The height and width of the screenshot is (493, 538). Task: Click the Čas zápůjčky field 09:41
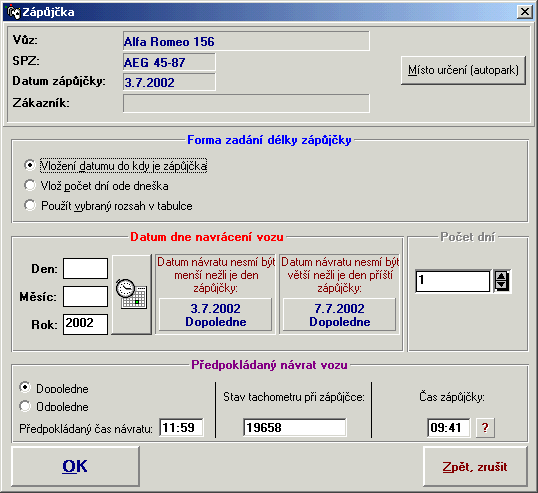click(x=448, y=428)
